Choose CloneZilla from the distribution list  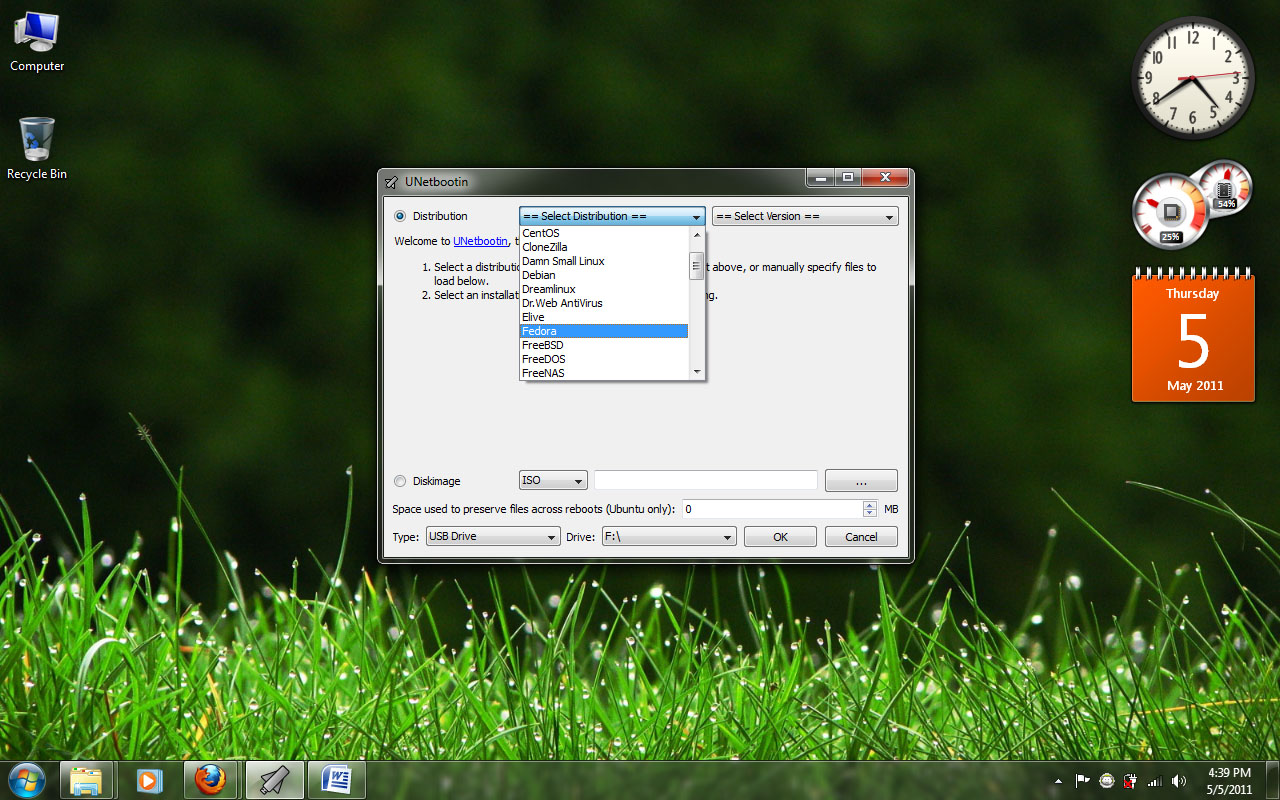coord(604,247)
